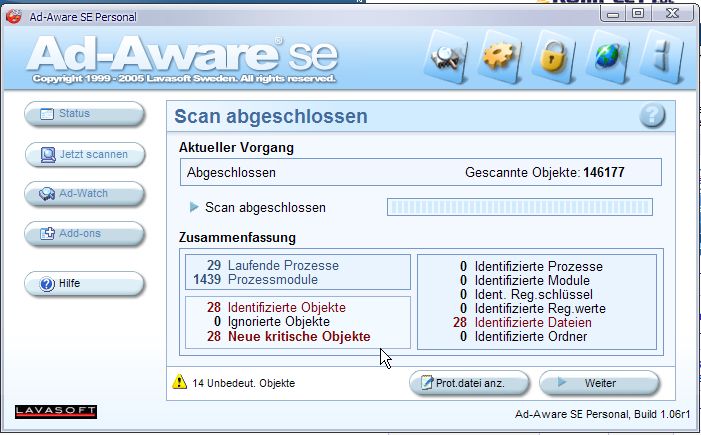Screen dimensions: 701x435
Task: Continue with the Weiter button
Action: tap(600, 383)
